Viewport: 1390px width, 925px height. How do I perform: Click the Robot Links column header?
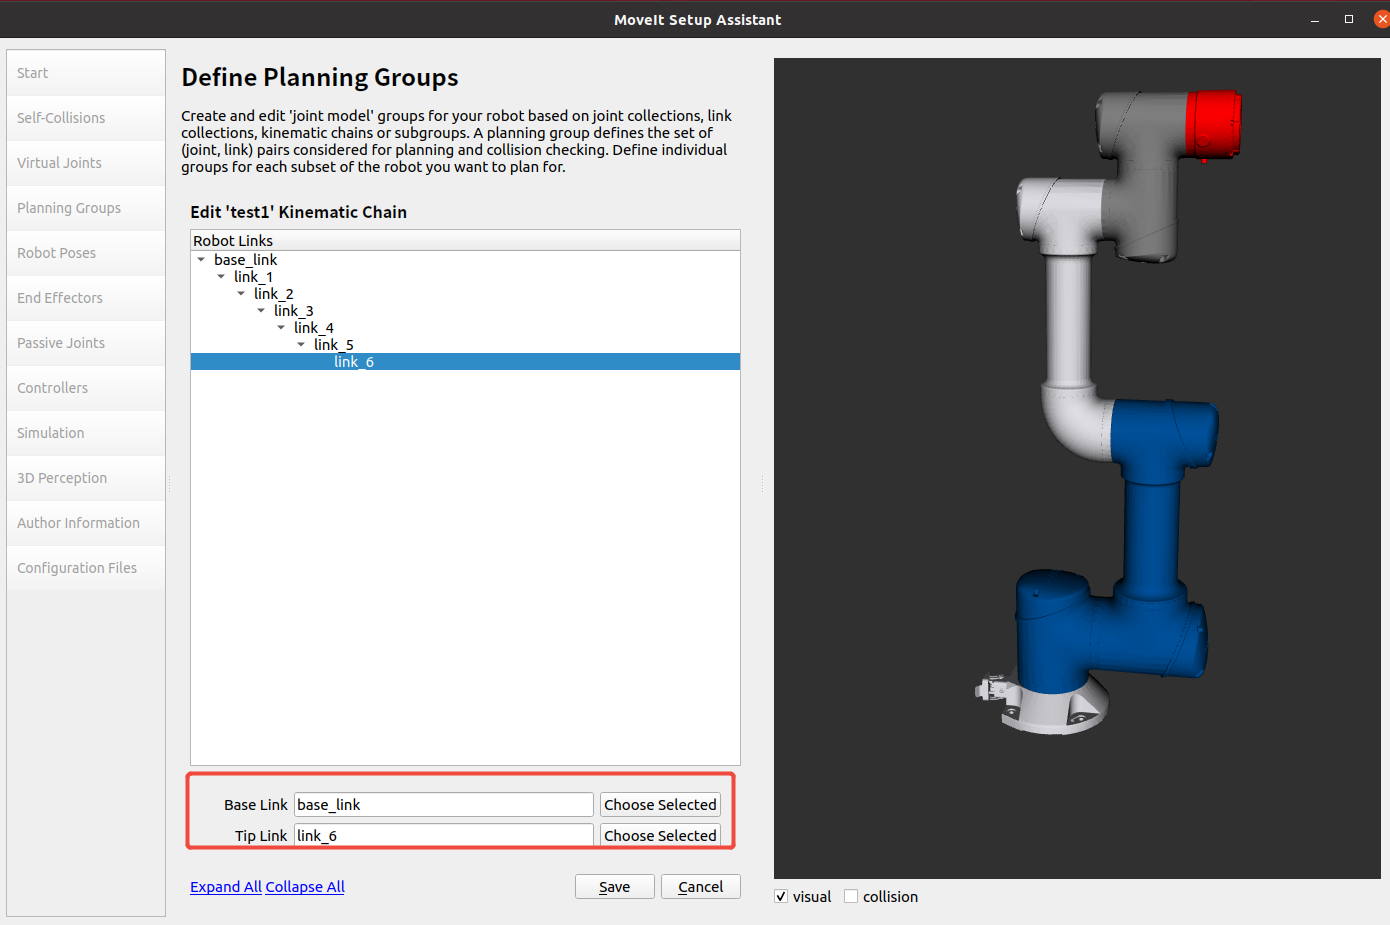click(x=465, y=241)
